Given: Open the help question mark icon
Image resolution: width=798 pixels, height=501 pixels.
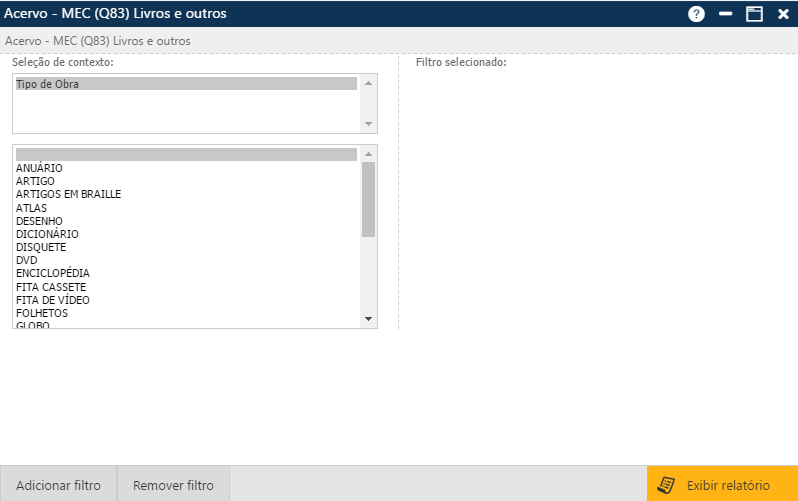Looking at the screenshot, I should click(696, 14).
